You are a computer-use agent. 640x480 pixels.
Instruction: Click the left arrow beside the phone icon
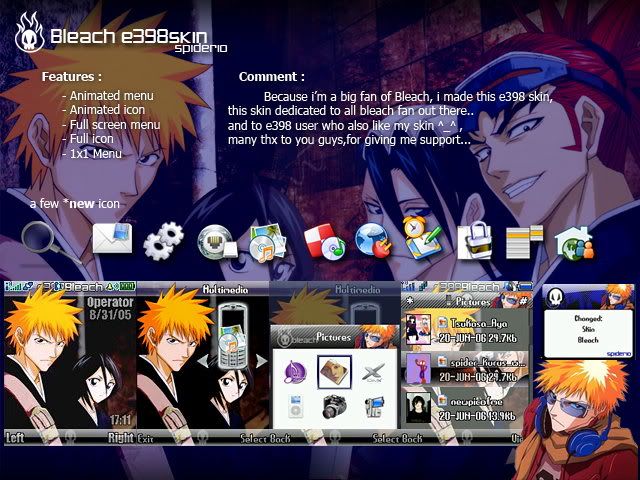coord(203,361)
